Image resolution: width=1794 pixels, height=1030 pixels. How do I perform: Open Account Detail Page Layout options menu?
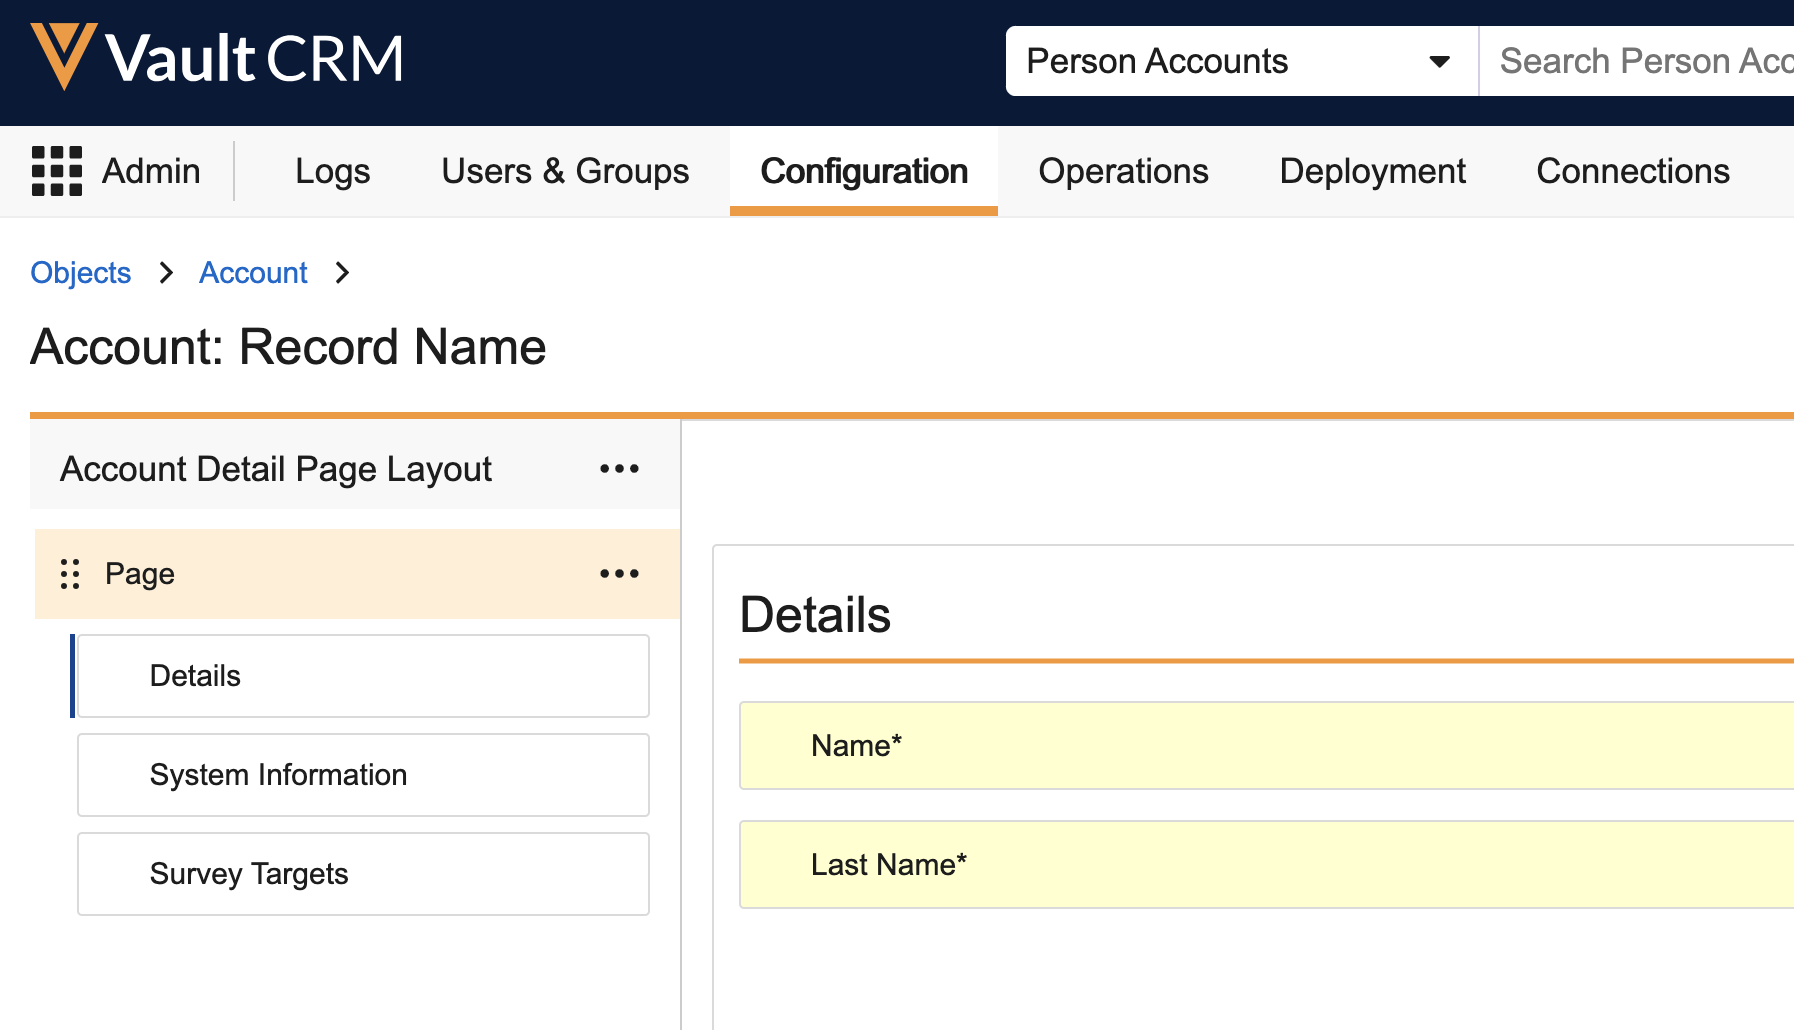pos(619,469)
